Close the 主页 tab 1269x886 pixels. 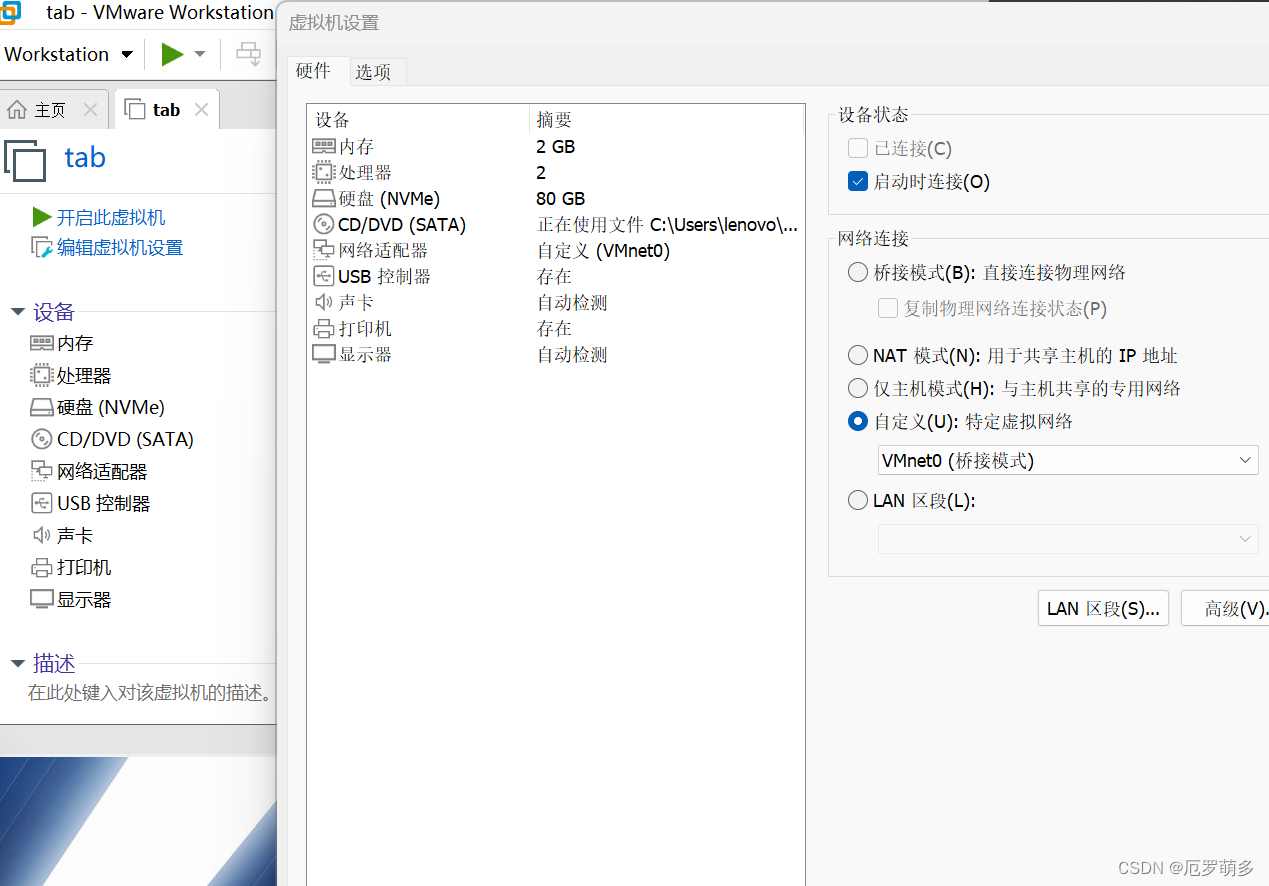(x=90, y=110)
